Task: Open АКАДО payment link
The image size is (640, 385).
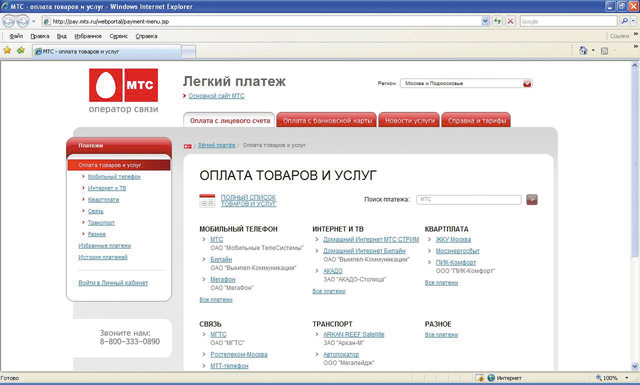Action: 333,271
